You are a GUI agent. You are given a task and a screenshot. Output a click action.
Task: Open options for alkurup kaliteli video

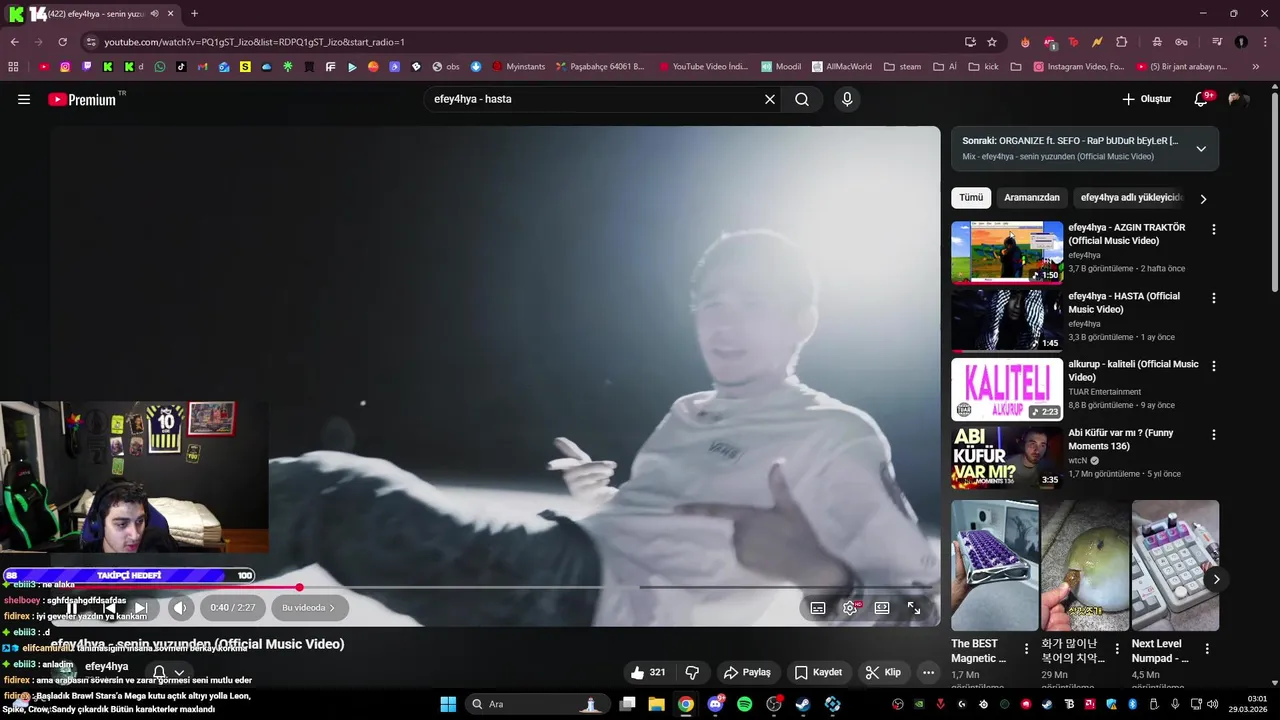(x=1214, y=366)
